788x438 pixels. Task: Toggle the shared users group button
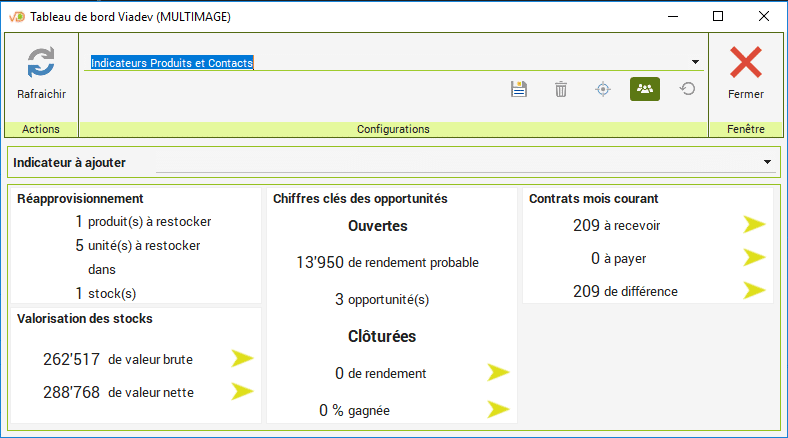(x=645, y=89)
